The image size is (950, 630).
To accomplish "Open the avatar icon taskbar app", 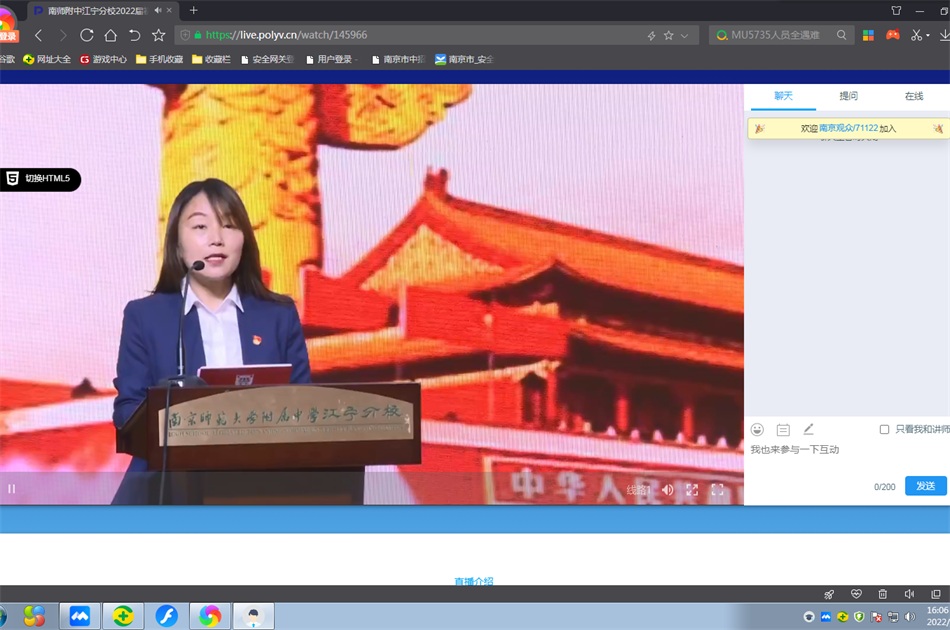I will pyautogui.click(x=254, y=616).
